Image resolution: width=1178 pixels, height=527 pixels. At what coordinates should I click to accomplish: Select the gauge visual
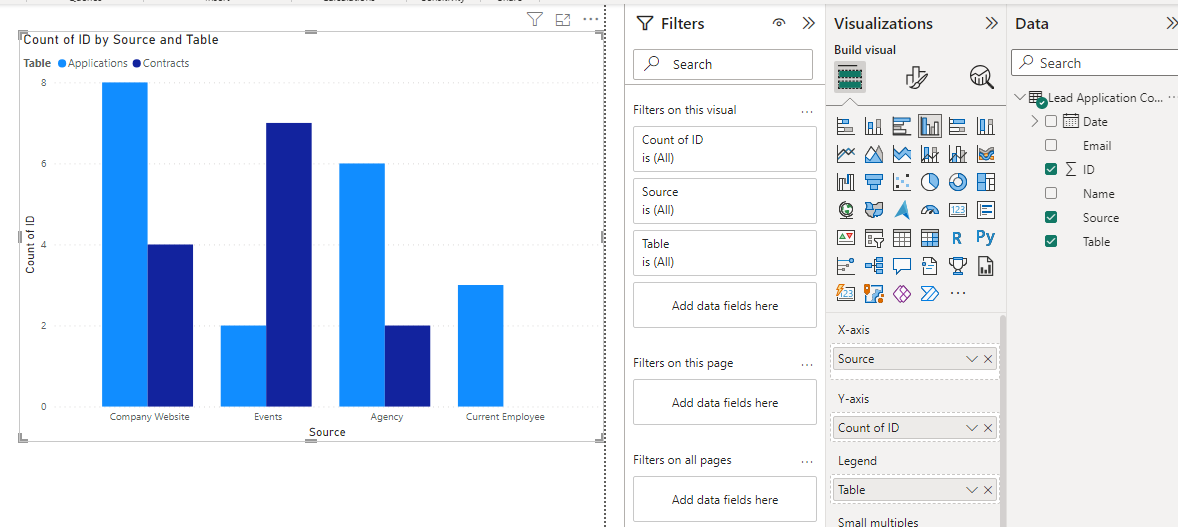[x=929, y=210]
